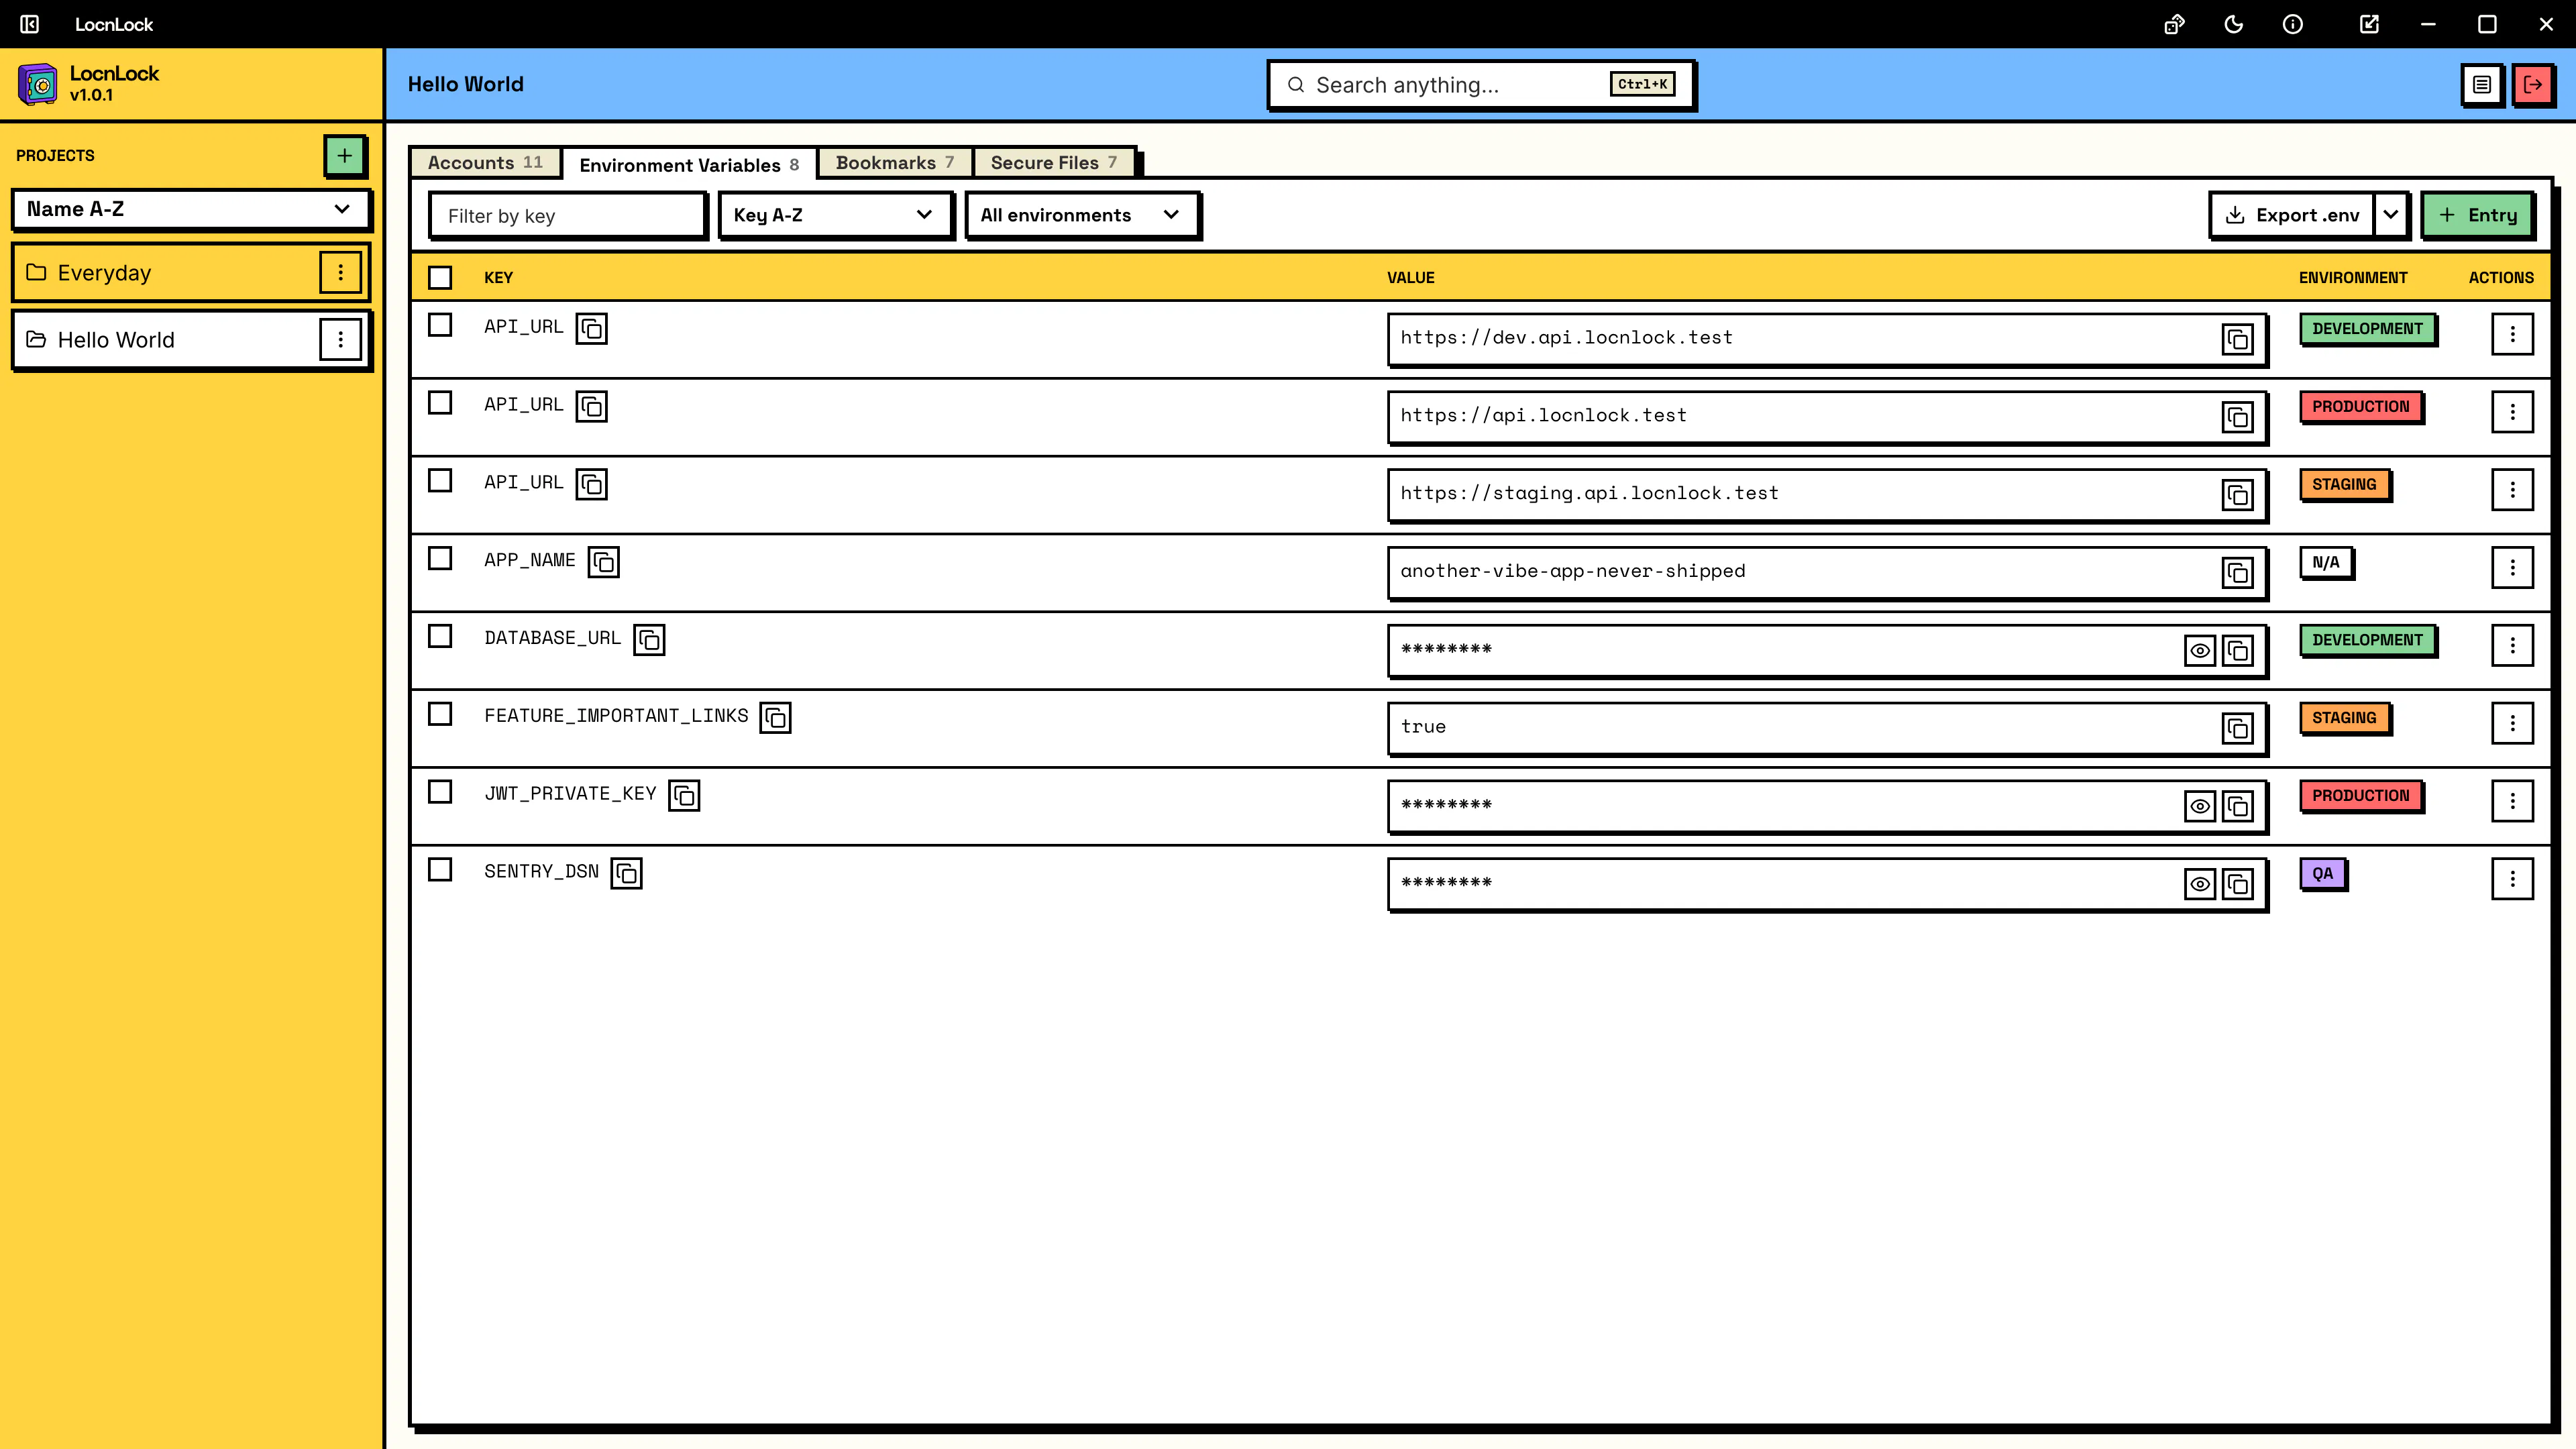Expand export options arrow beside Export .env
The width and height of the screenshot is (2576, 1449).
coord(2391,215)
